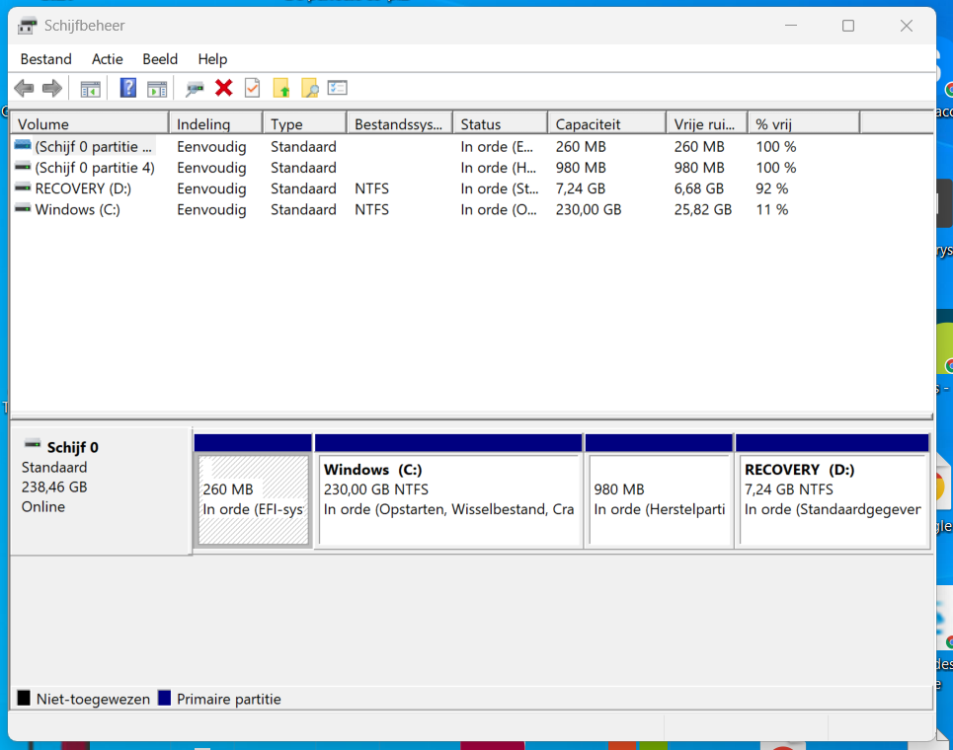This screenshot has height=750, width=953.
Task: Click the disk icon beside Schijf 0
Action: click(x=32, y=444)
